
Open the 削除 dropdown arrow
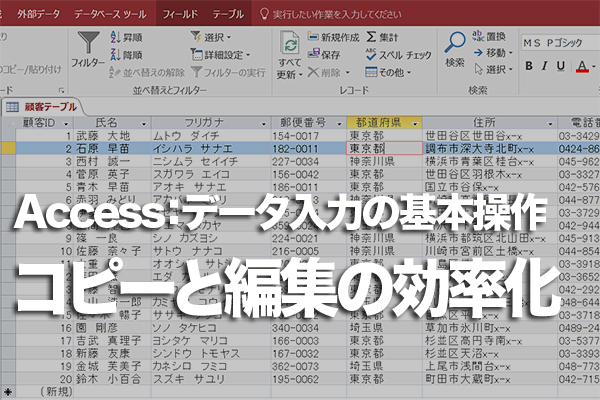[x=347, y=72]
